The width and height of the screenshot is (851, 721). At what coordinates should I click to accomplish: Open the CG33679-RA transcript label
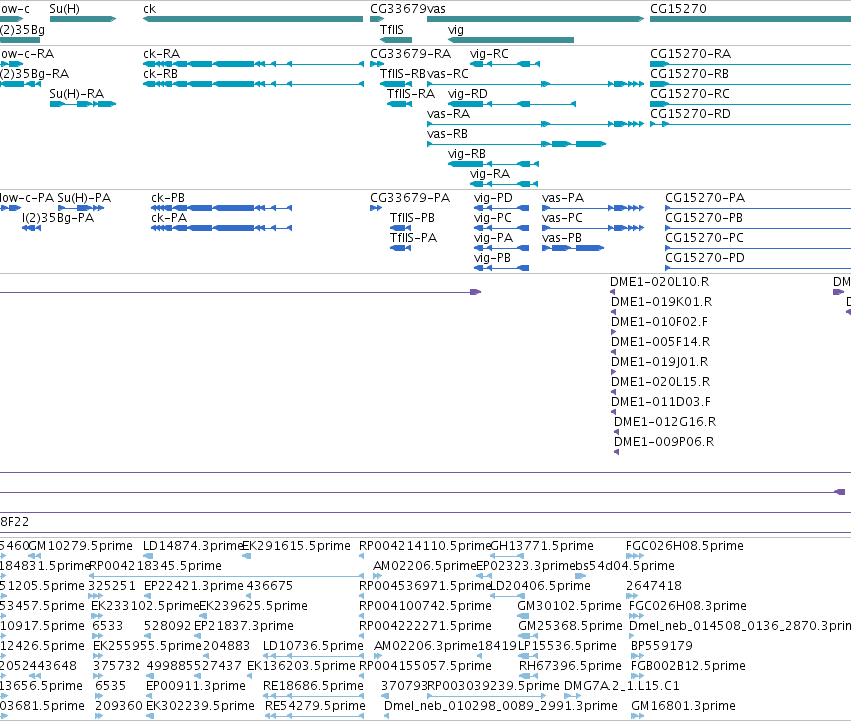pyautogui.click(x=410, y=54)
